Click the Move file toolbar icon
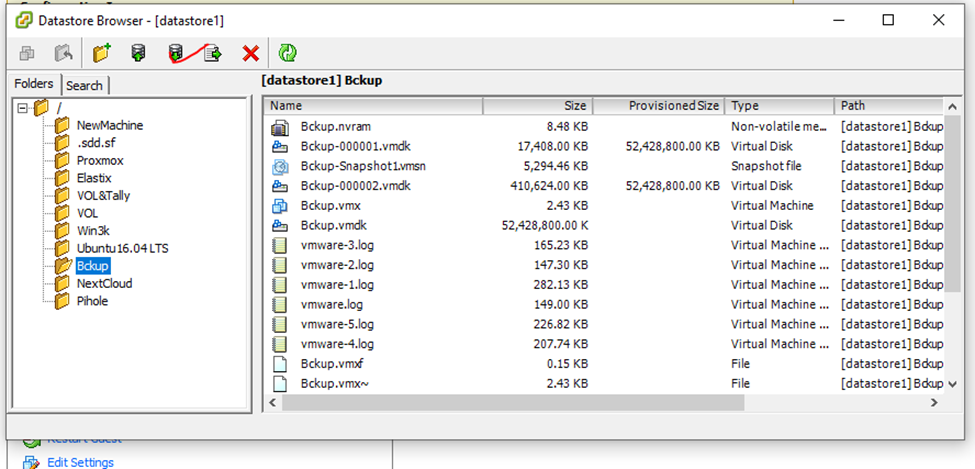Viewport: 975px width, 469px height. pos(212,53)
